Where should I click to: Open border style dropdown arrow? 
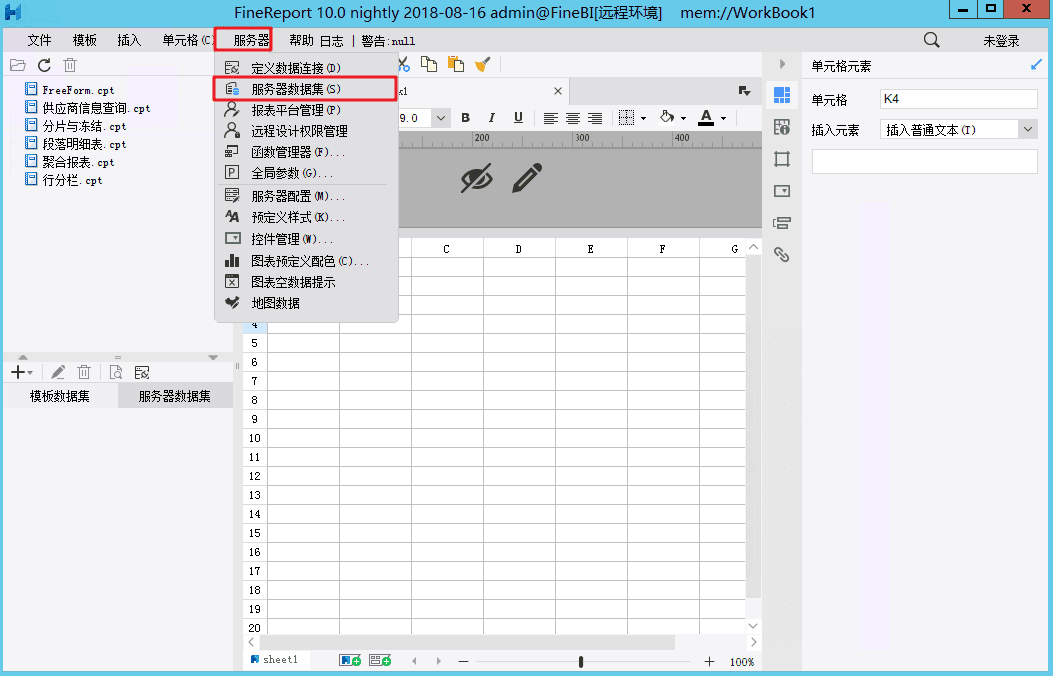click(x=643, y=119)
